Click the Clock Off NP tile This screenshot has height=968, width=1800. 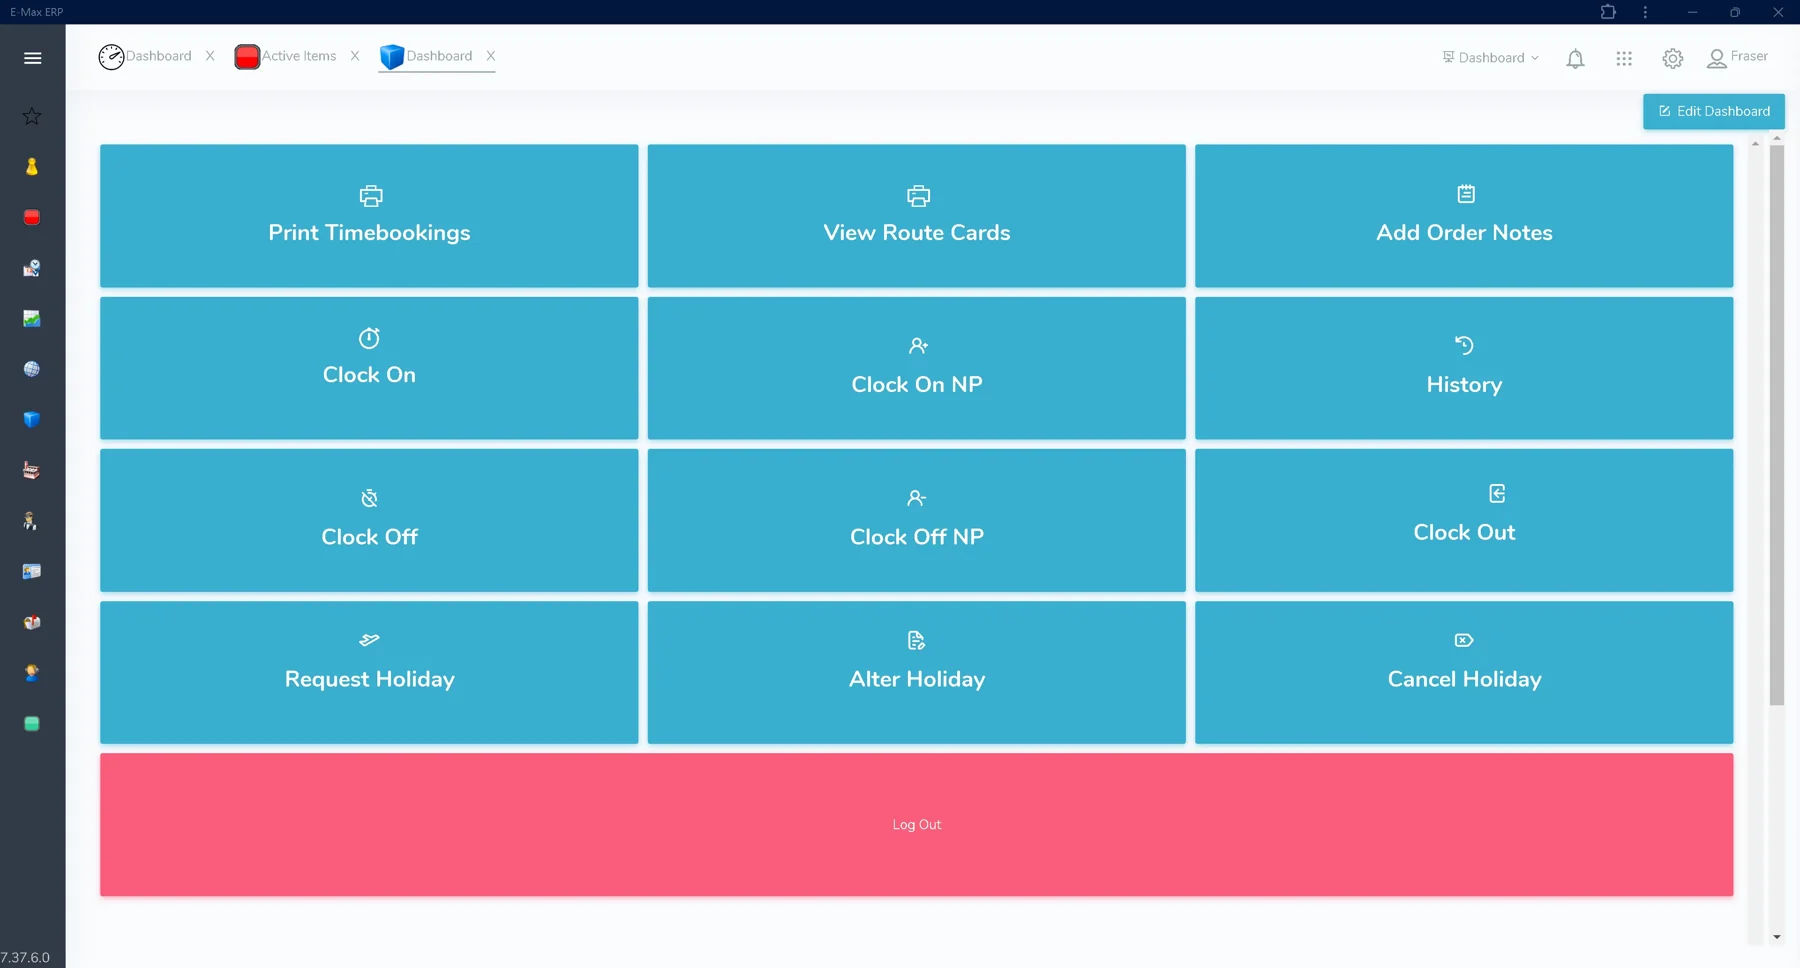click(917, 520)
